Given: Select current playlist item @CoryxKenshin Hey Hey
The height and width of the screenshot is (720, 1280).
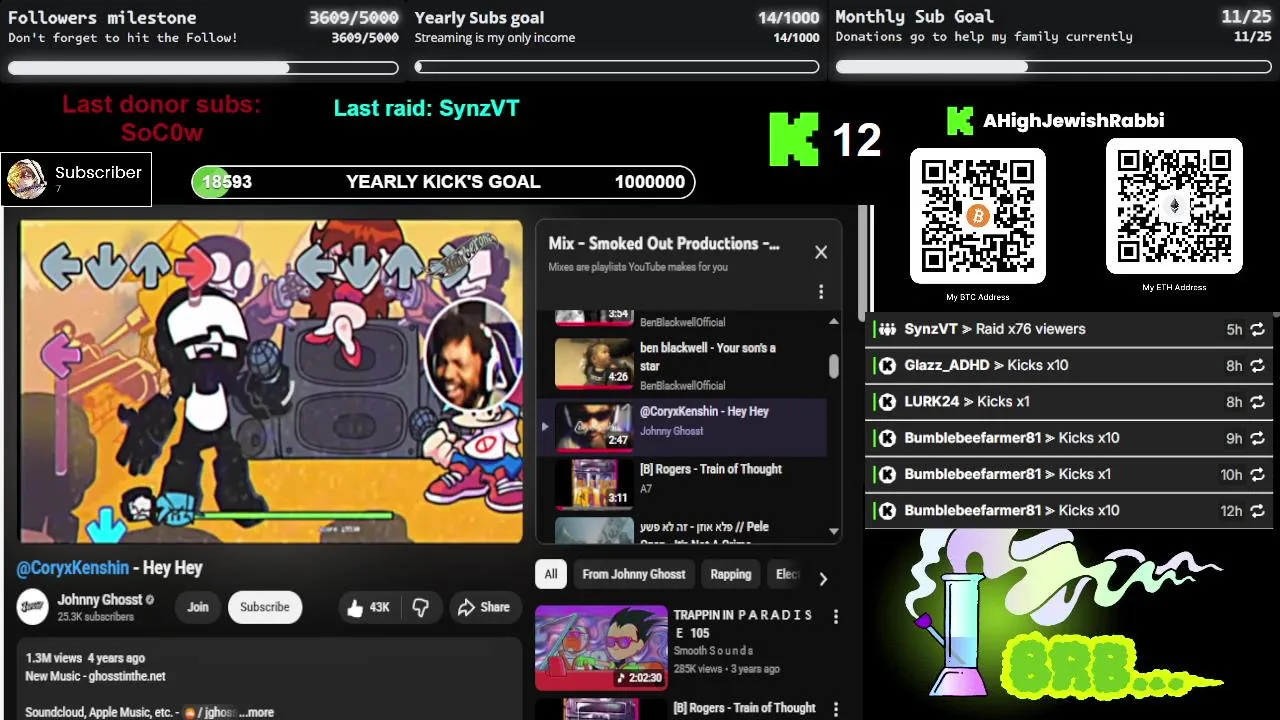Looking at the screenshot, I should (682, 427).
